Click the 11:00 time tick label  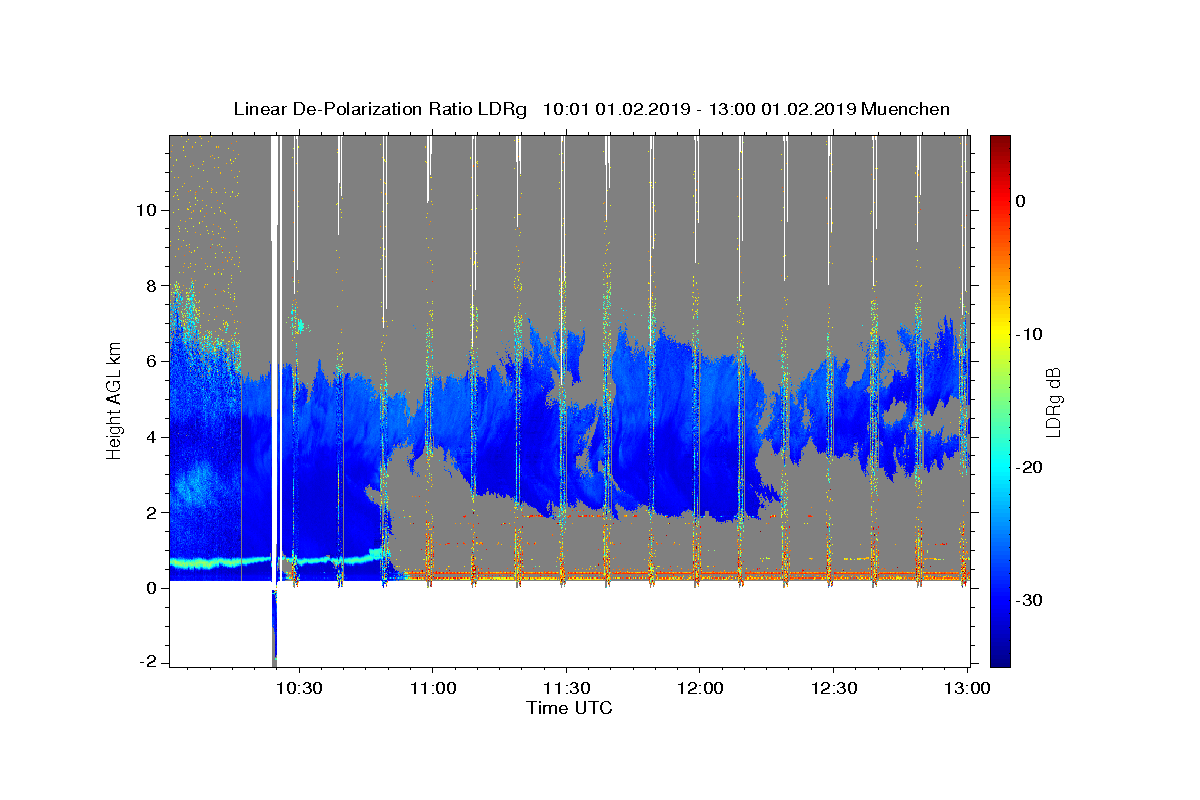(432, 689)
